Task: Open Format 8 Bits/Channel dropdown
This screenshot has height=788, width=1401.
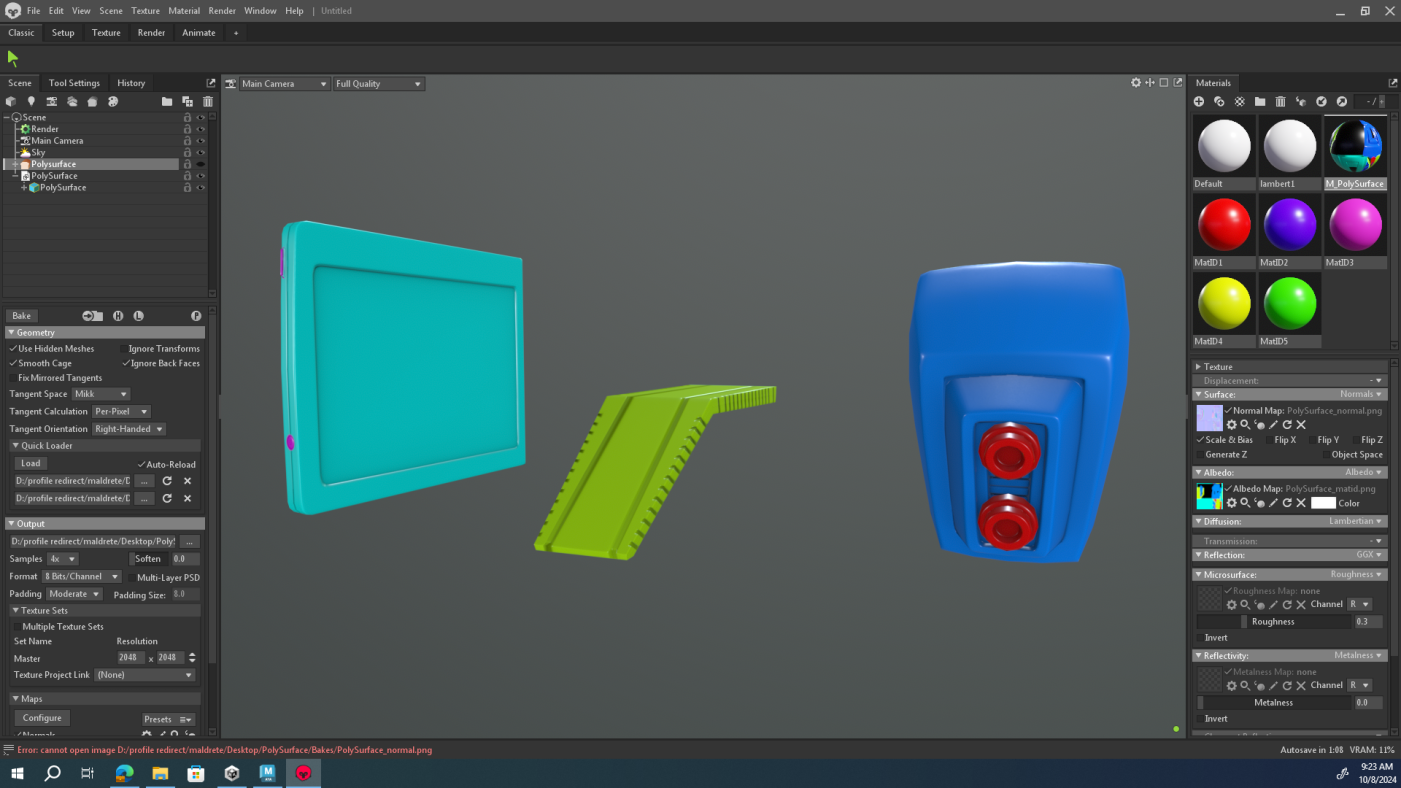Action: (x=81, y=577)
